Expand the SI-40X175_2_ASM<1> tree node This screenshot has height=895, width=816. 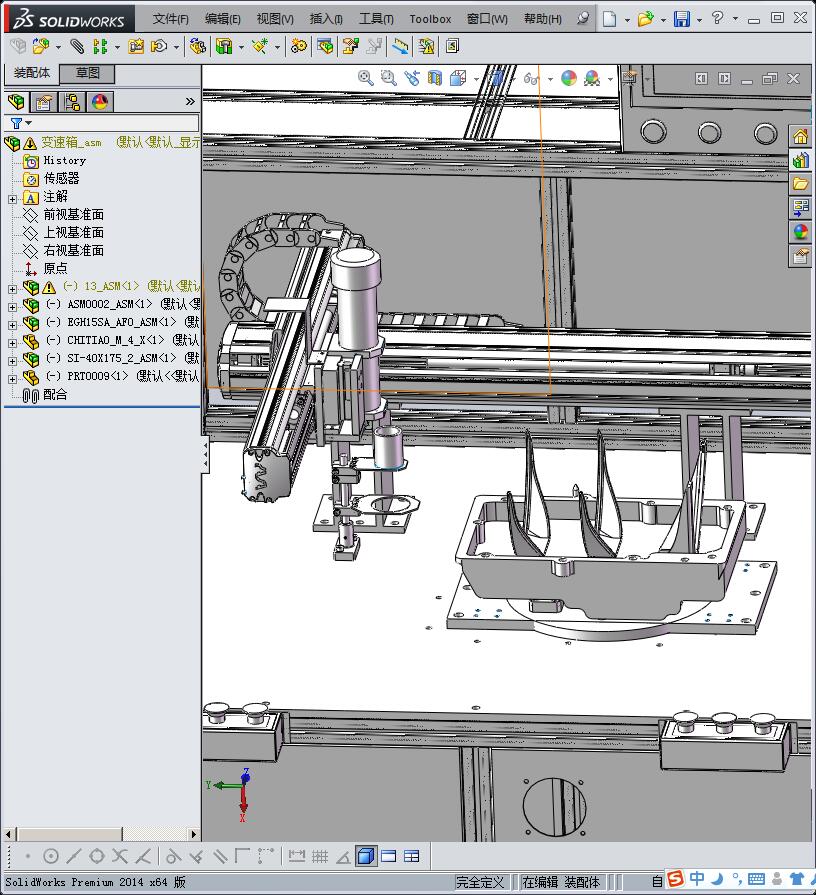(x=13, y=361)
